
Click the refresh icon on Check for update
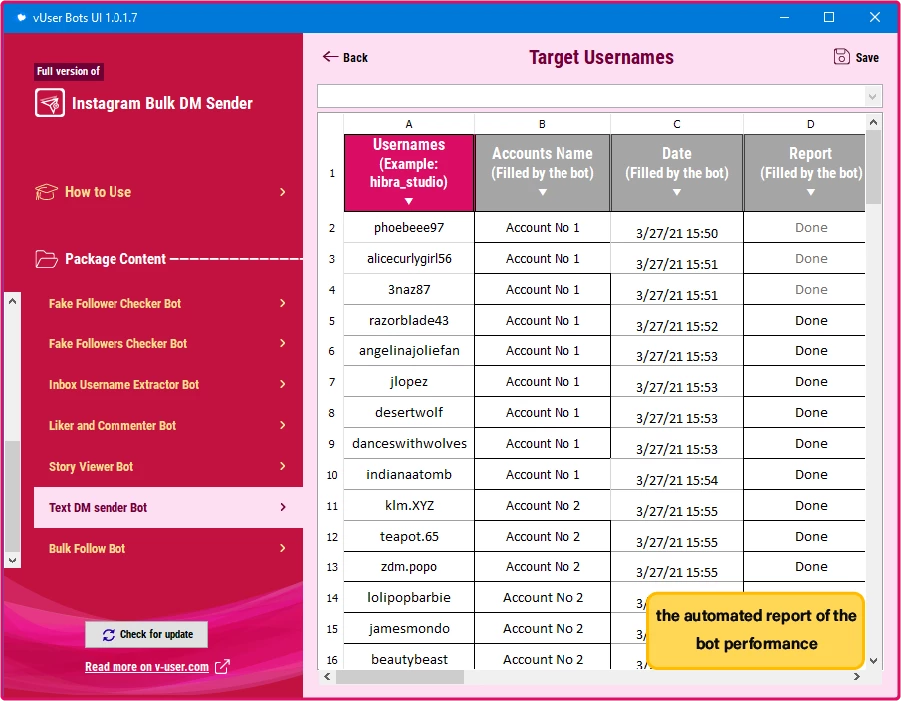pos(109,634)
